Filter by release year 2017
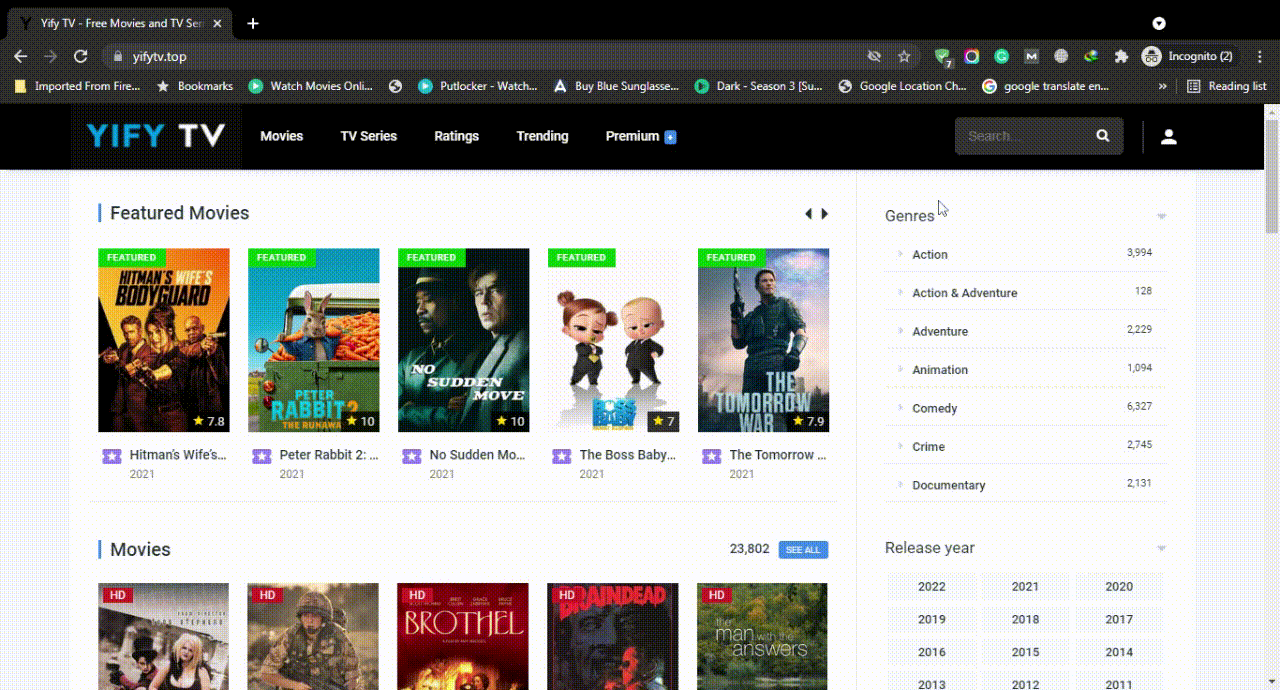Image resolution: width=1280 pixels, height=690 pixels. [x=1119, y=620]
